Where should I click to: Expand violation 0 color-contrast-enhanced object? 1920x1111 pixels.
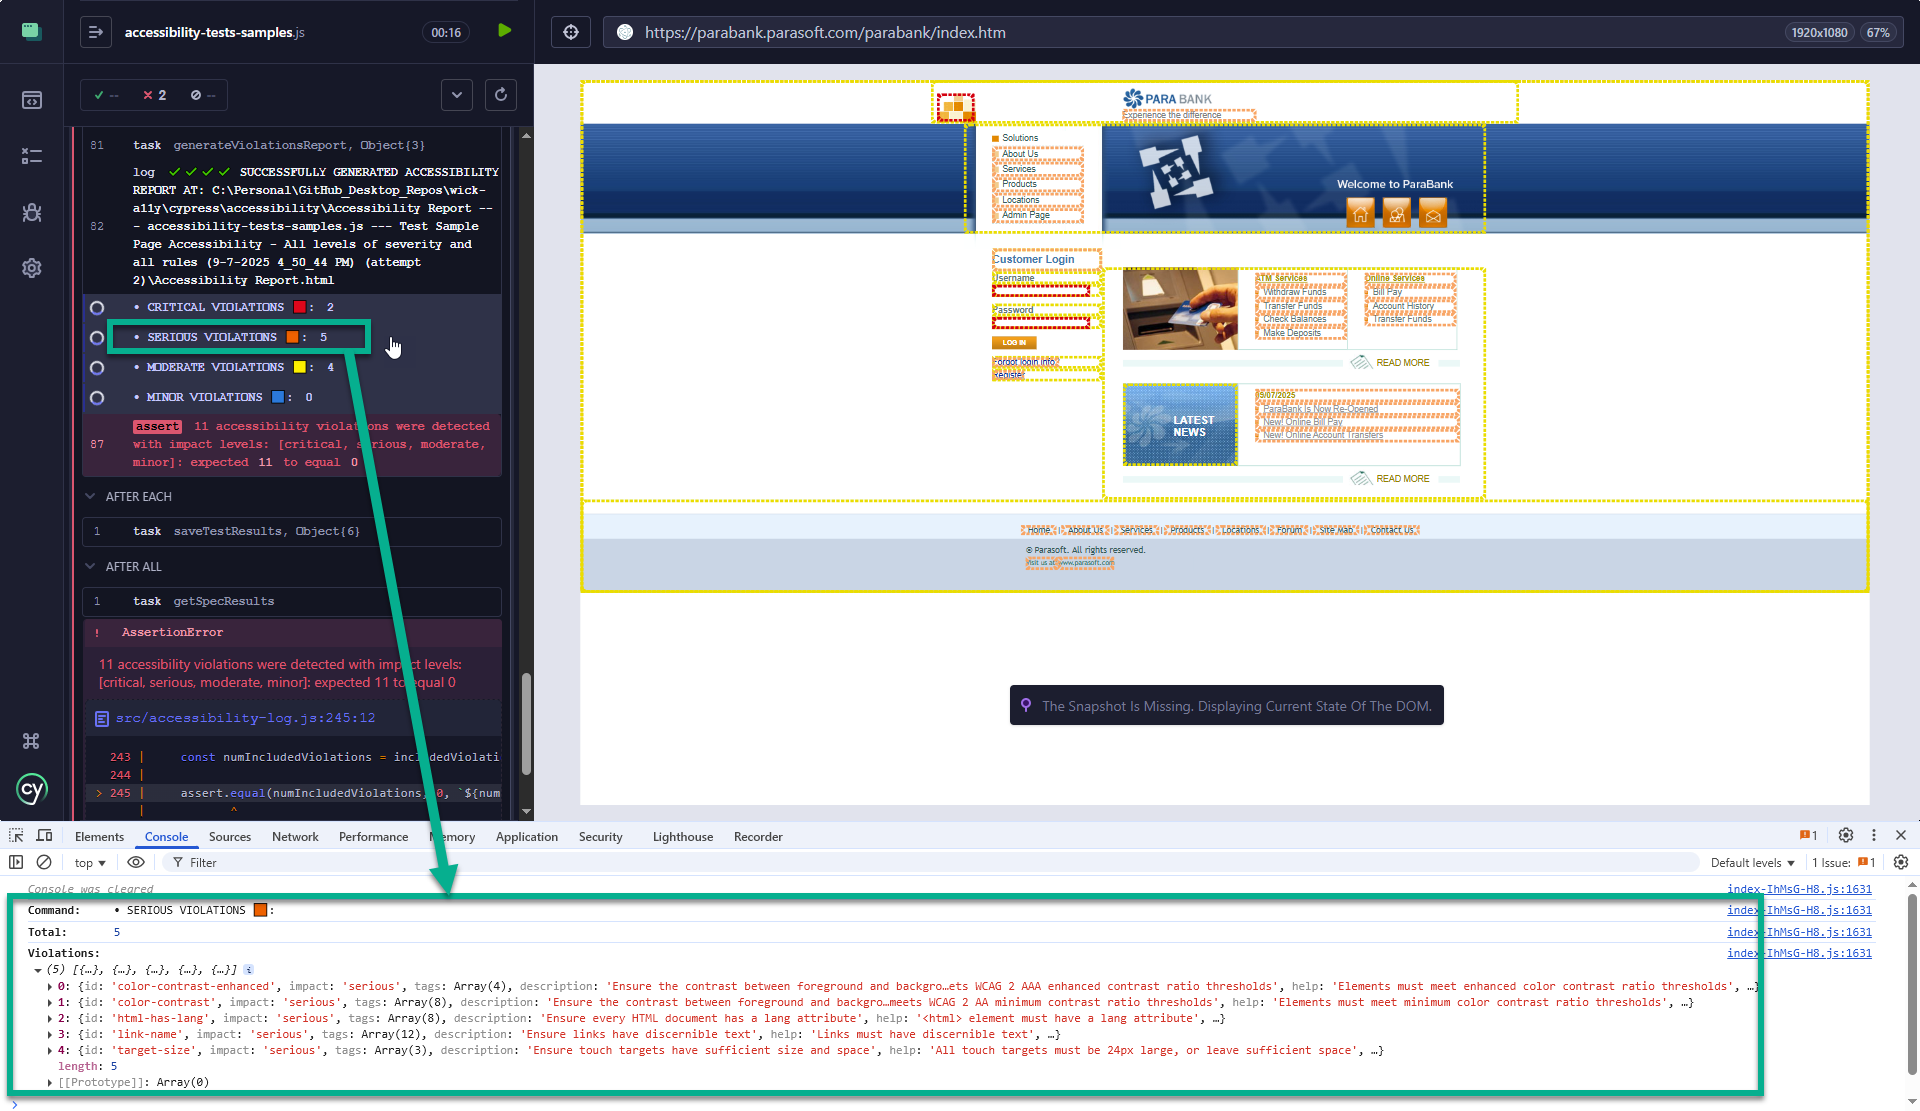(50, 987)
